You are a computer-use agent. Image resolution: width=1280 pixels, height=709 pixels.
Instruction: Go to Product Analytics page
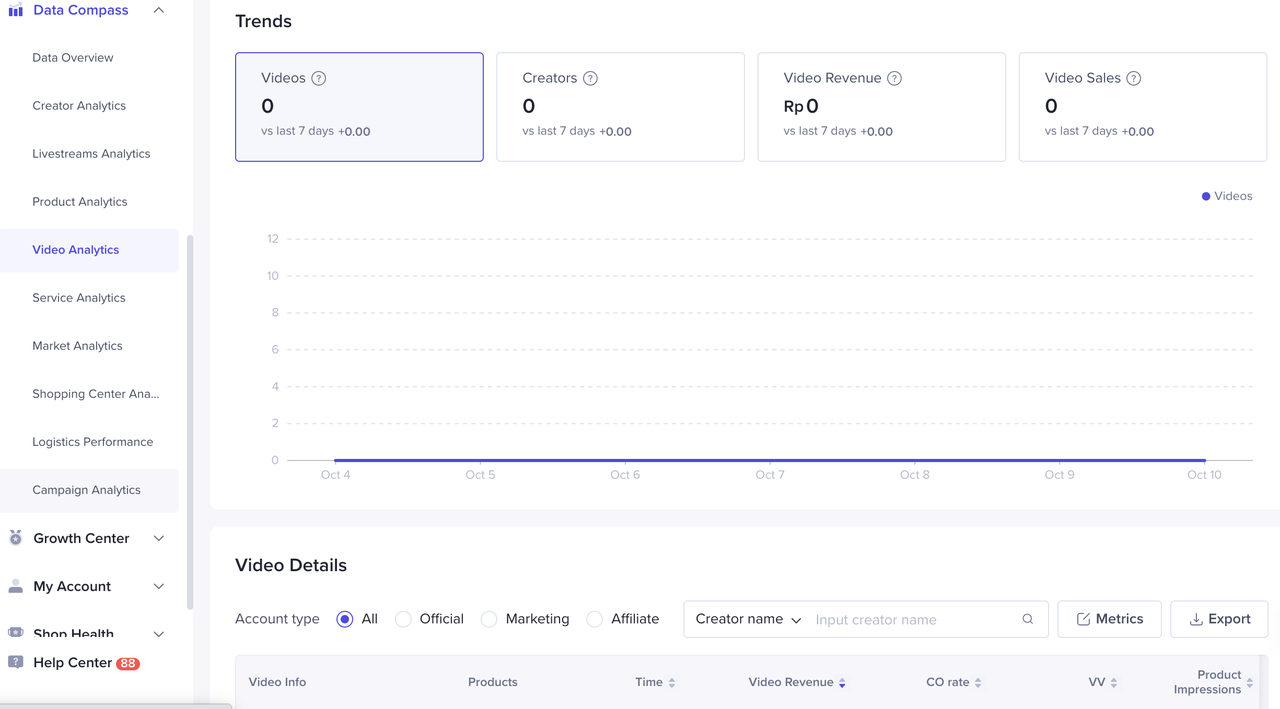pos(80,202)
